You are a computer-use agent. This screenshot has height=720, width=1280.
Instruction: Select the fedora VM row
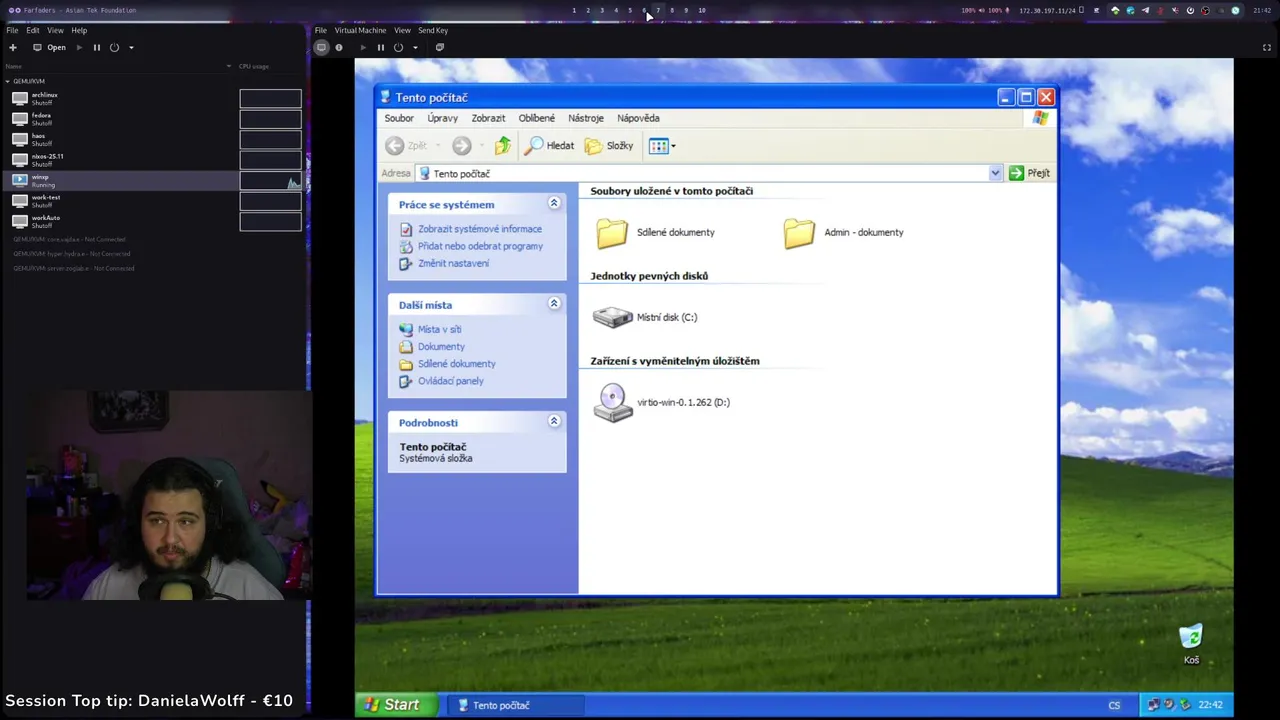click(x=120, y=119)
